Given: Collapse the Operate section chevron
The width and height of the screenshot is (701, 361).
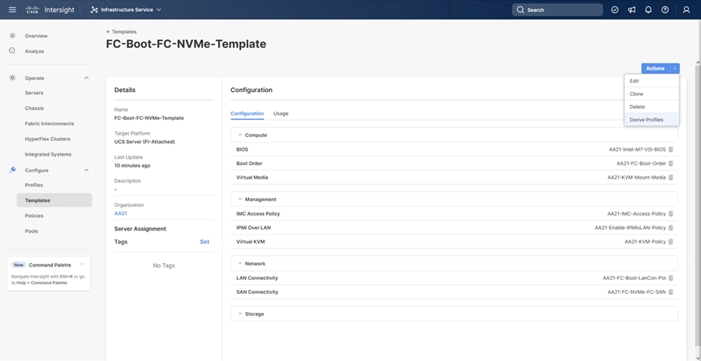Looking at the screenshot, I should click(x=86, y=78).
